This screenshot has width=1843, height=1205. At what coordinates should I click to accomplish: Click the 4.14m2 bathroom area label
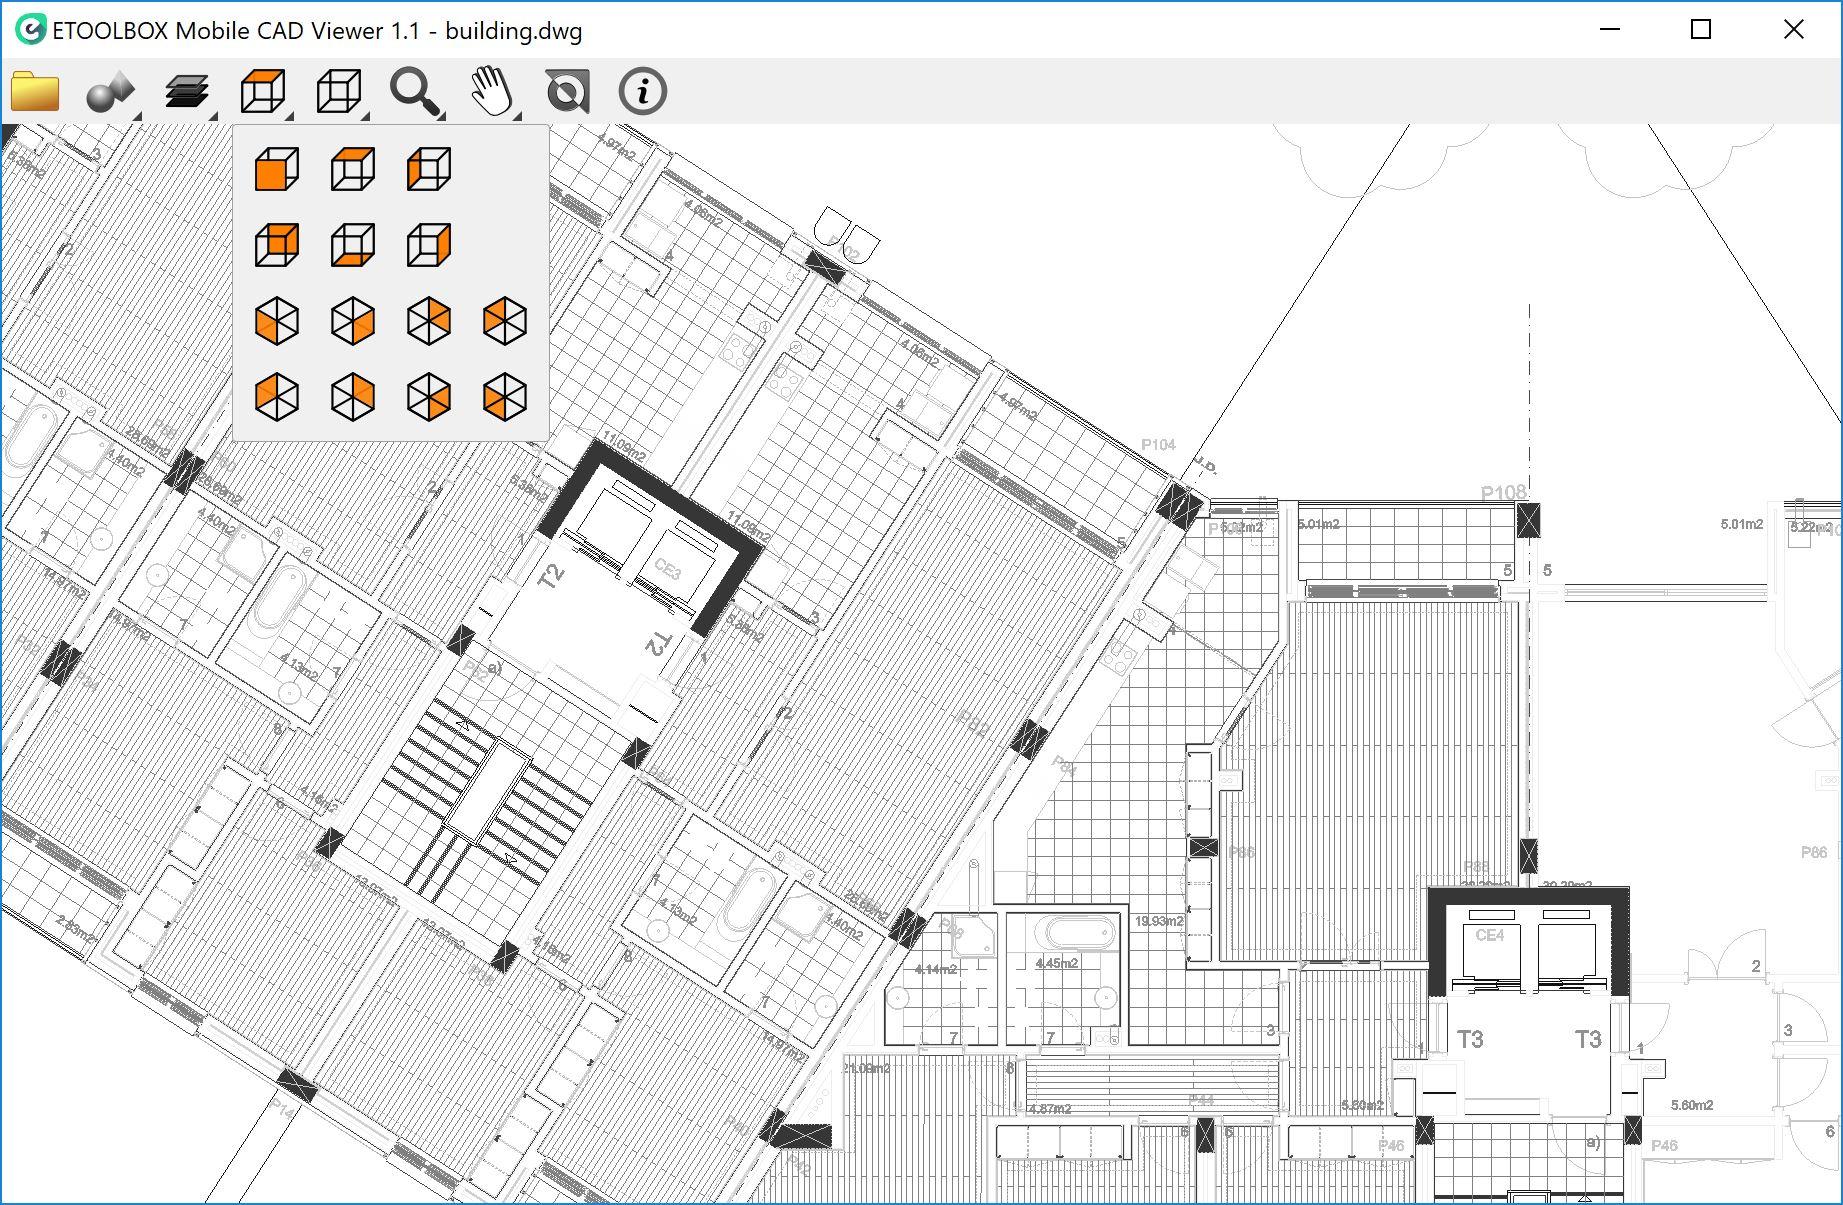click(935, 969)
